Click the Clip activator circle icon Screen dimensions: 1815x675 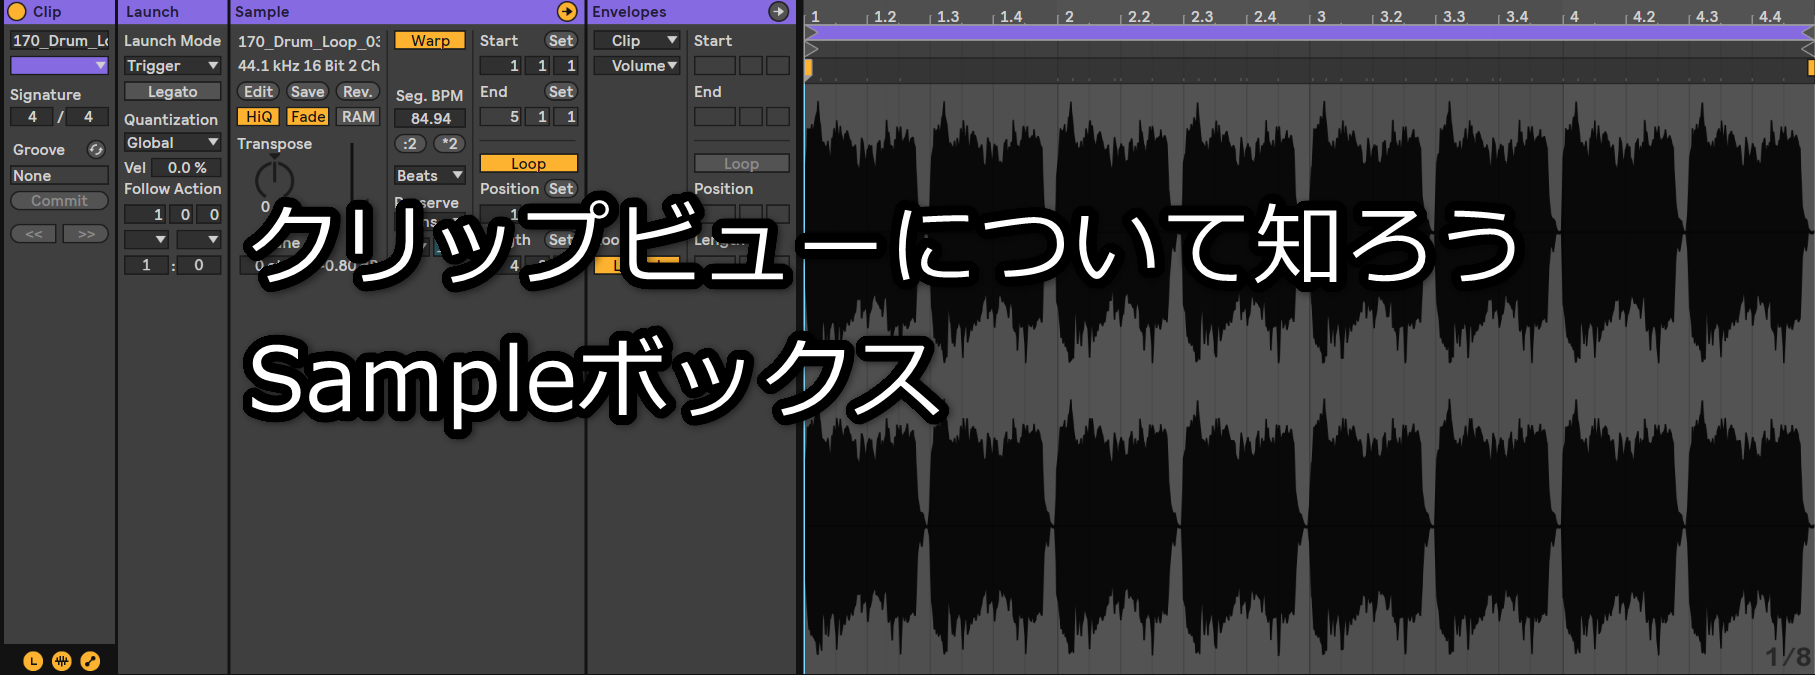pos(17,12)
